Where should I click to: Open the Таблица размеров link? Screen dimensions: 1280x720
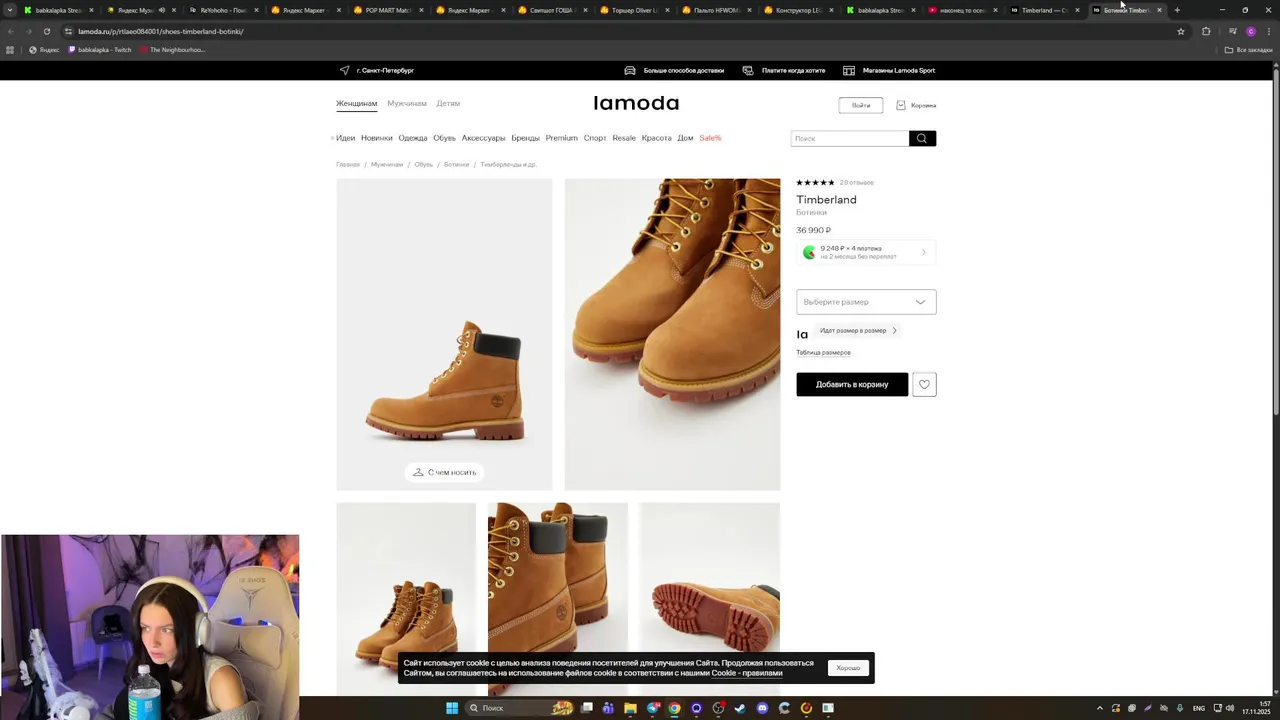click(823, 353)
